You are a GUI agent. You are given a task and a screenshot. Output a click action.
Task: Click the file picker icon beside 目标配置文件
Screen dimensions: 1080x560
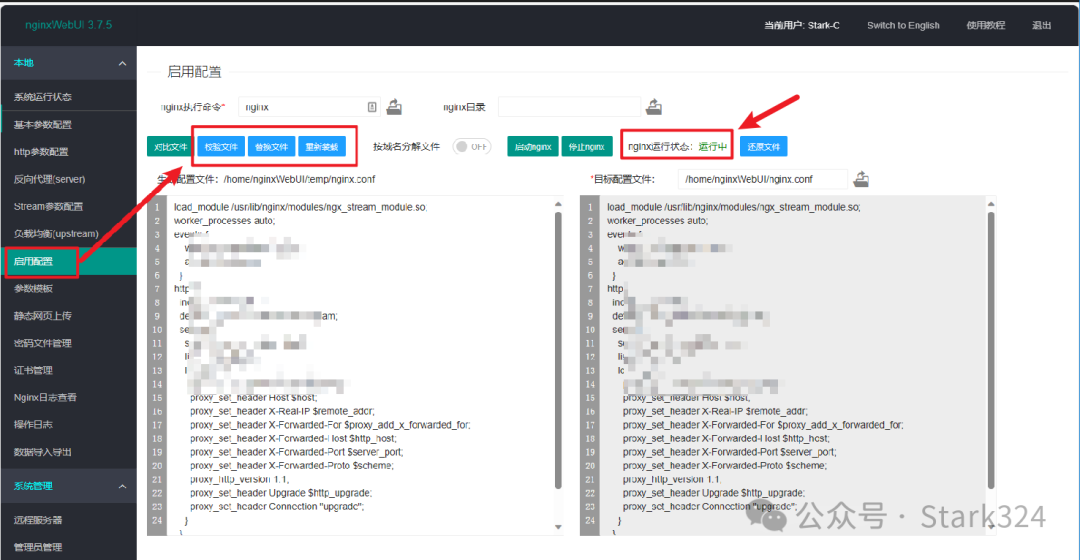pos(860,179)
